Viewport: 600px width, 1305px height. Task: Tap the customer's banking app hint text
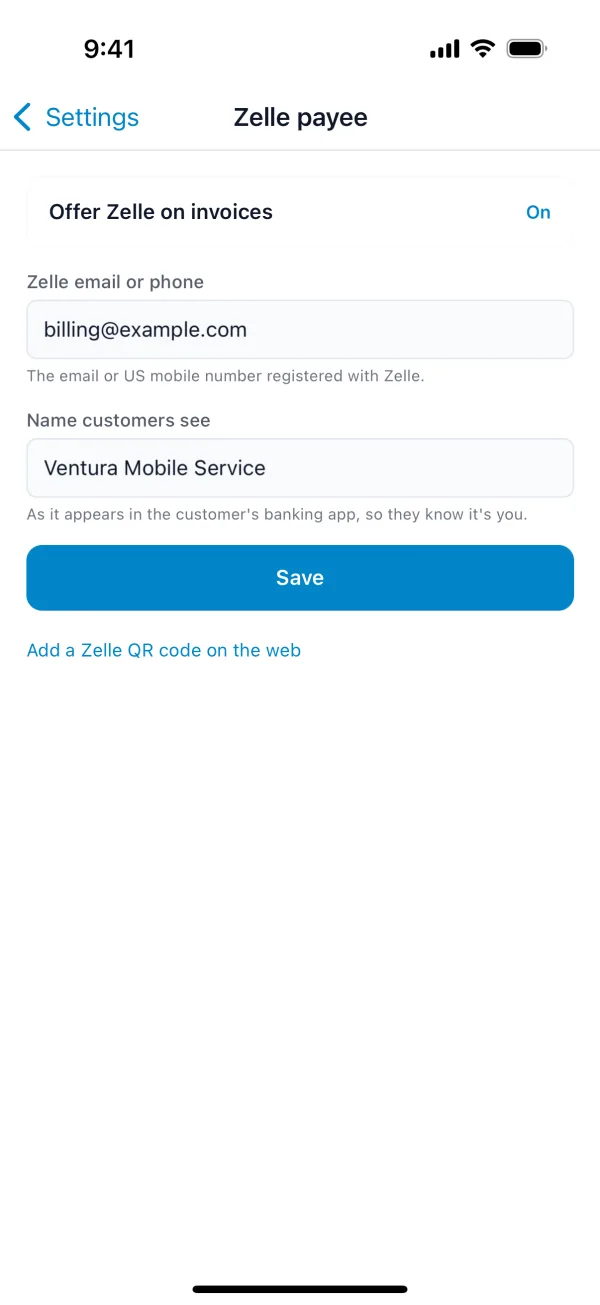click(x=277, y=514)
